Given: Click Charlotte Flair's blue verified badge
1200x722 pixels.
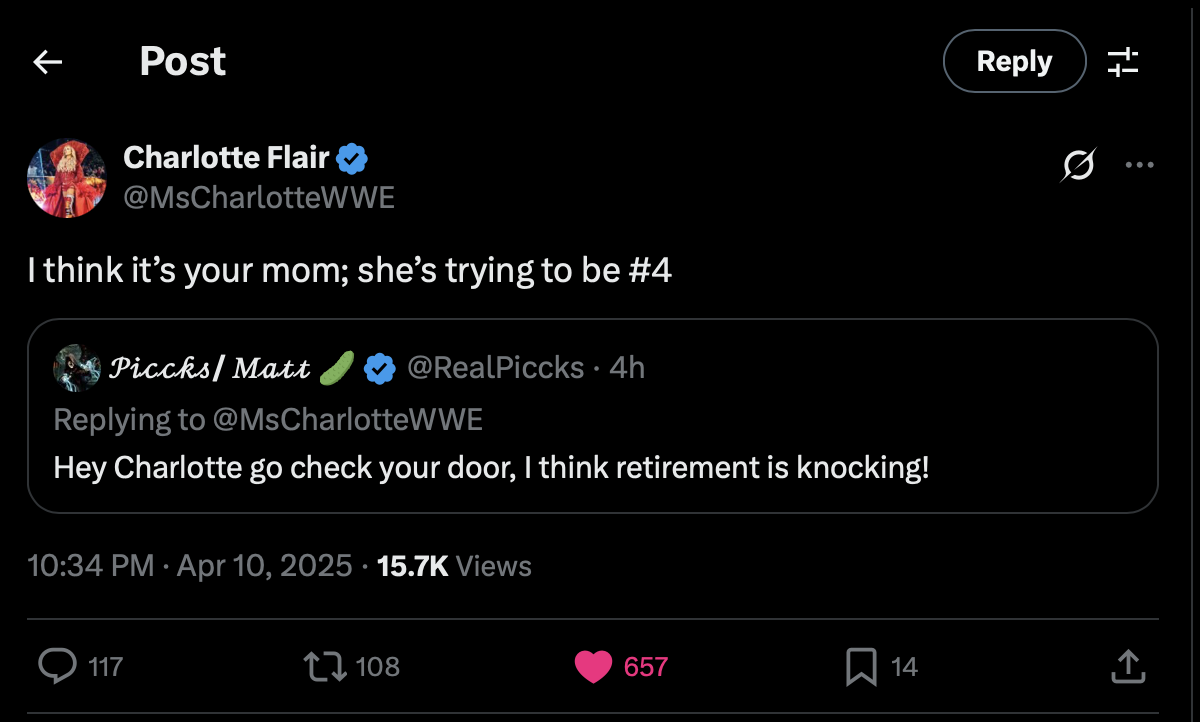Looking at the screenshot, I should 352,157.
